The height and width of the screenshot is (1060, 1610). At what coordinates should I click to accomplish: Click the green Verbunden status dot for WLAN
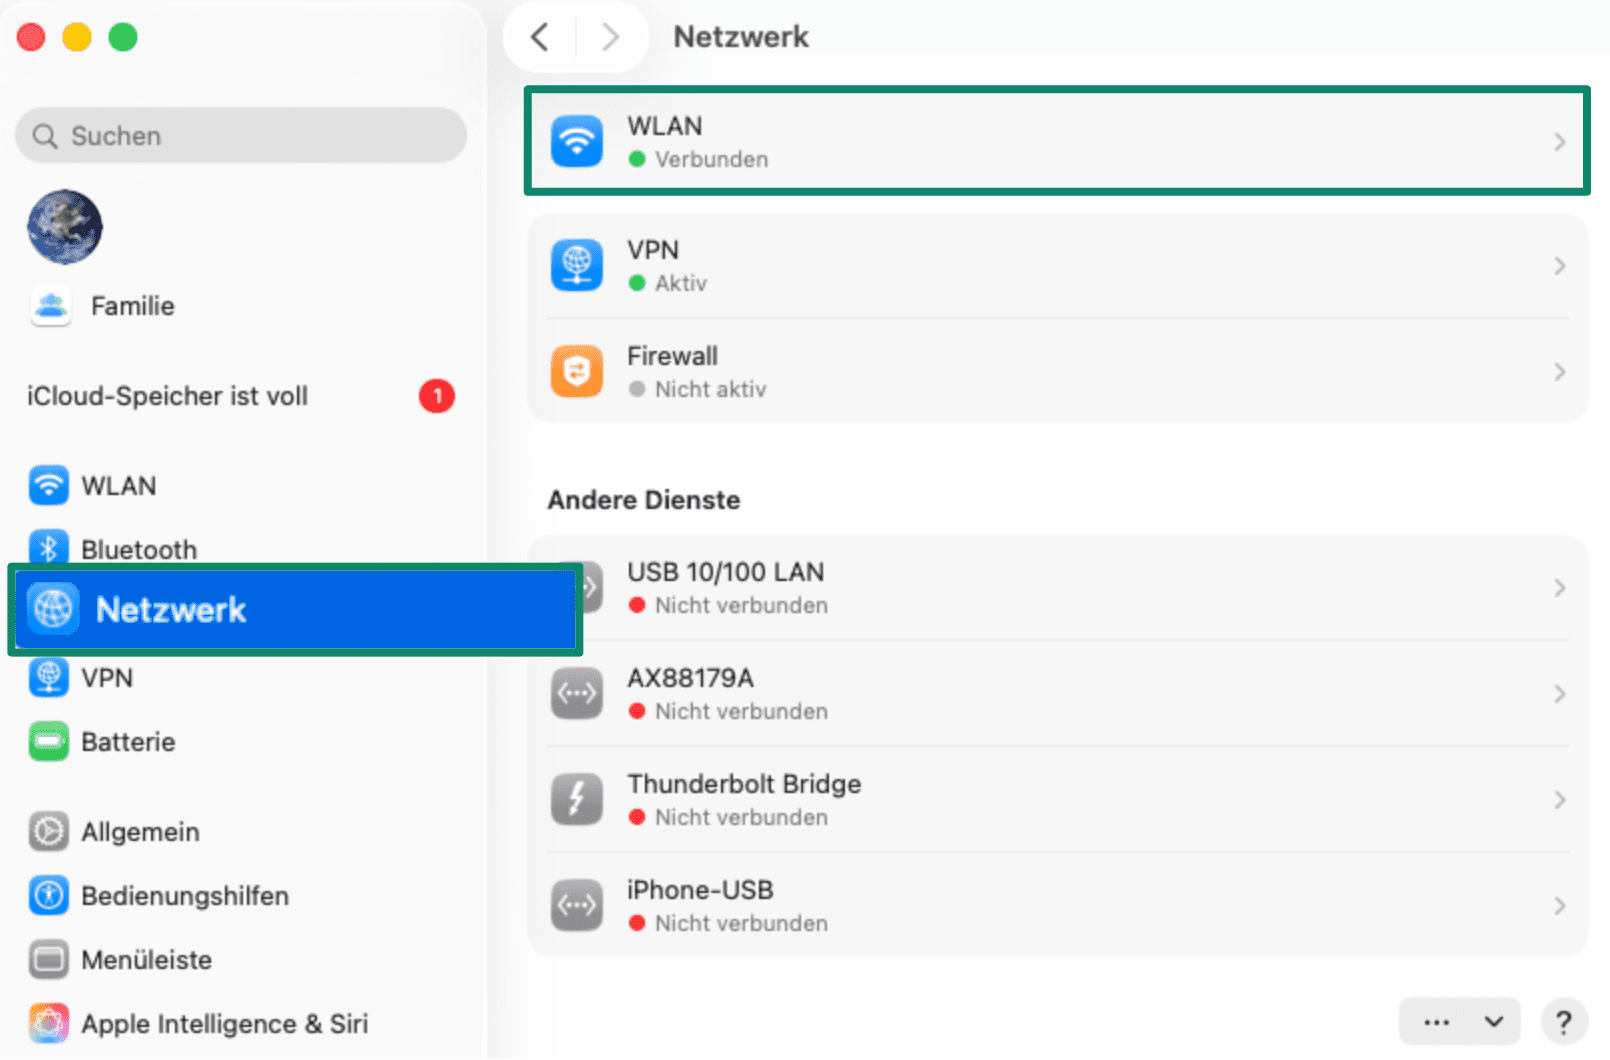tap(637, 158)
